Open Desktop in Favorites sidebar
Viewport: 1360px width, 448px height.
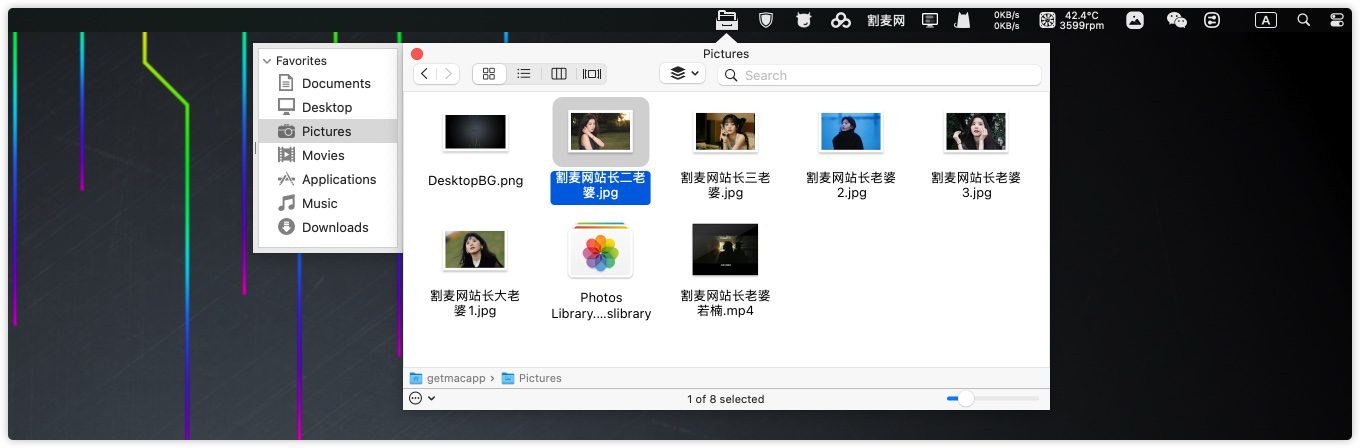point(328,107)
